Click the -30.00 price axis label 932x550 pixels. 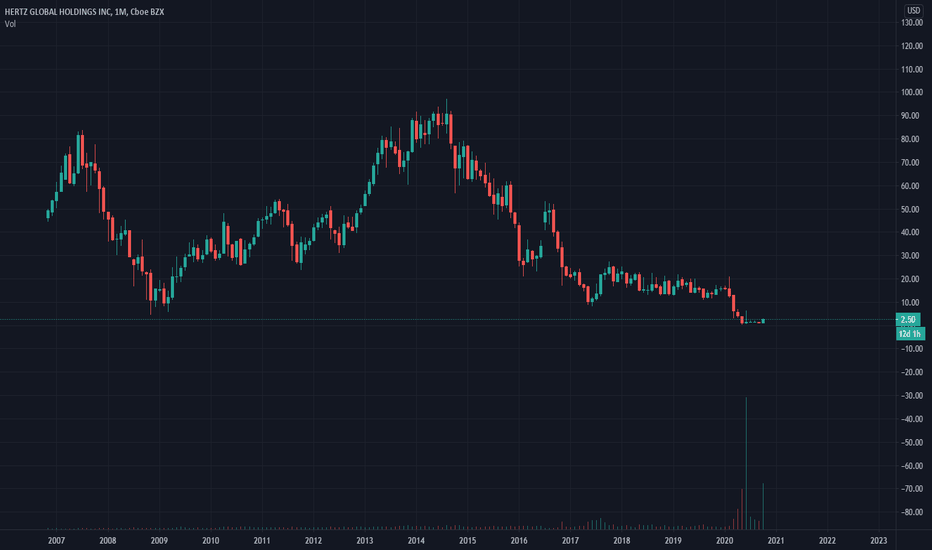(912, 395)
